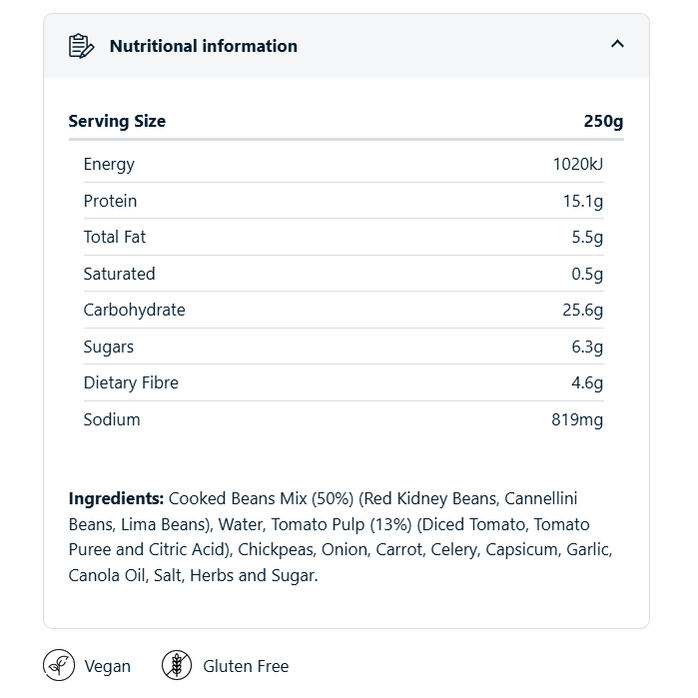Click the Protein row label
698x698 pixels.
[110, 201]
